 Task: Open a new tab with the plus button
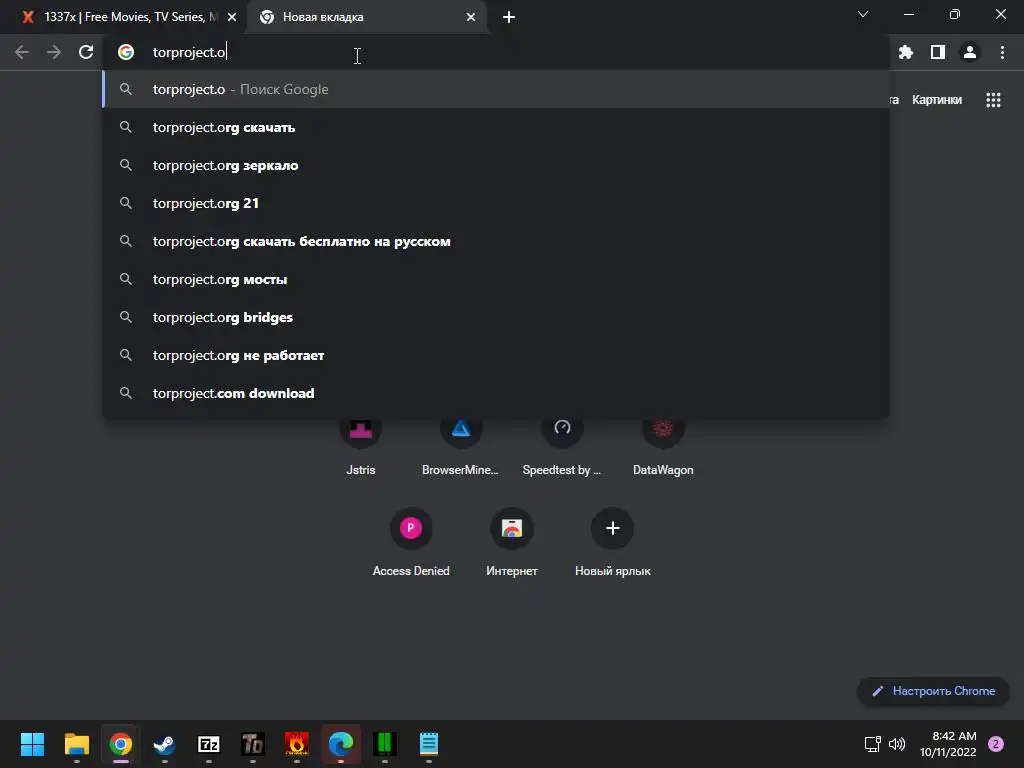(x=509, y=17)
